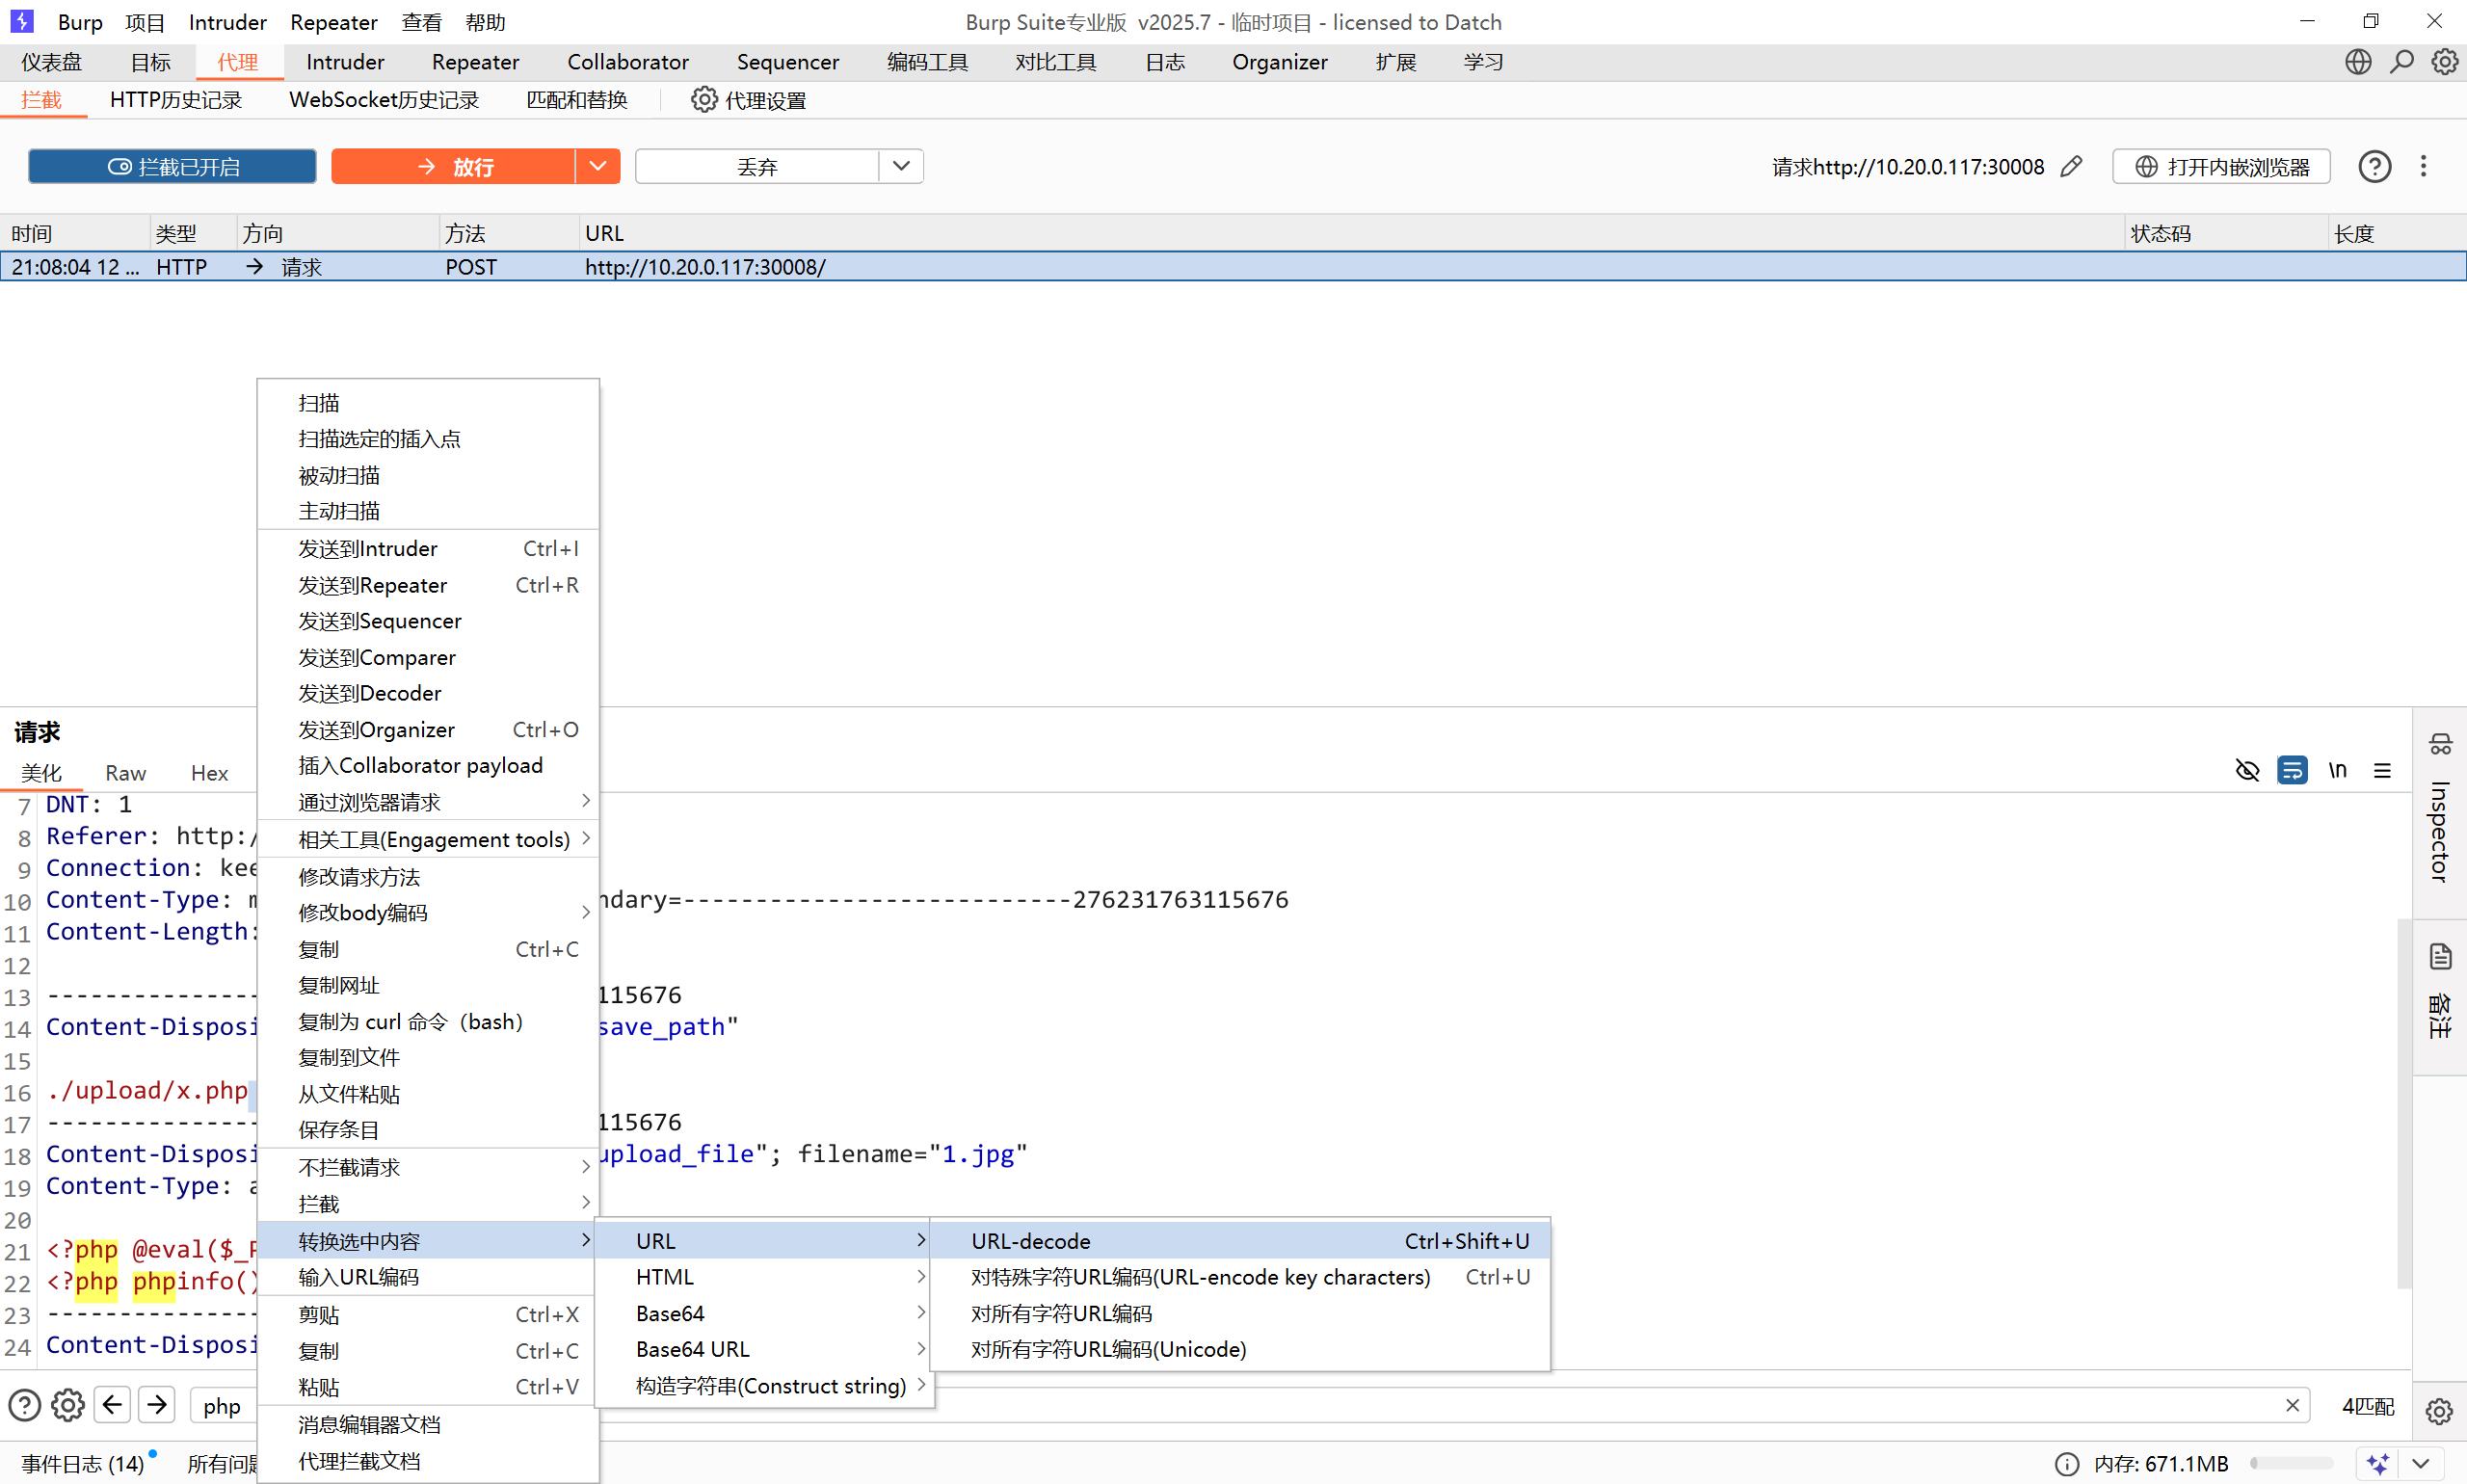Choose 发送到Repeater in the context menu
This screenshot has width=2467, height=1484.
coord(373,585)
